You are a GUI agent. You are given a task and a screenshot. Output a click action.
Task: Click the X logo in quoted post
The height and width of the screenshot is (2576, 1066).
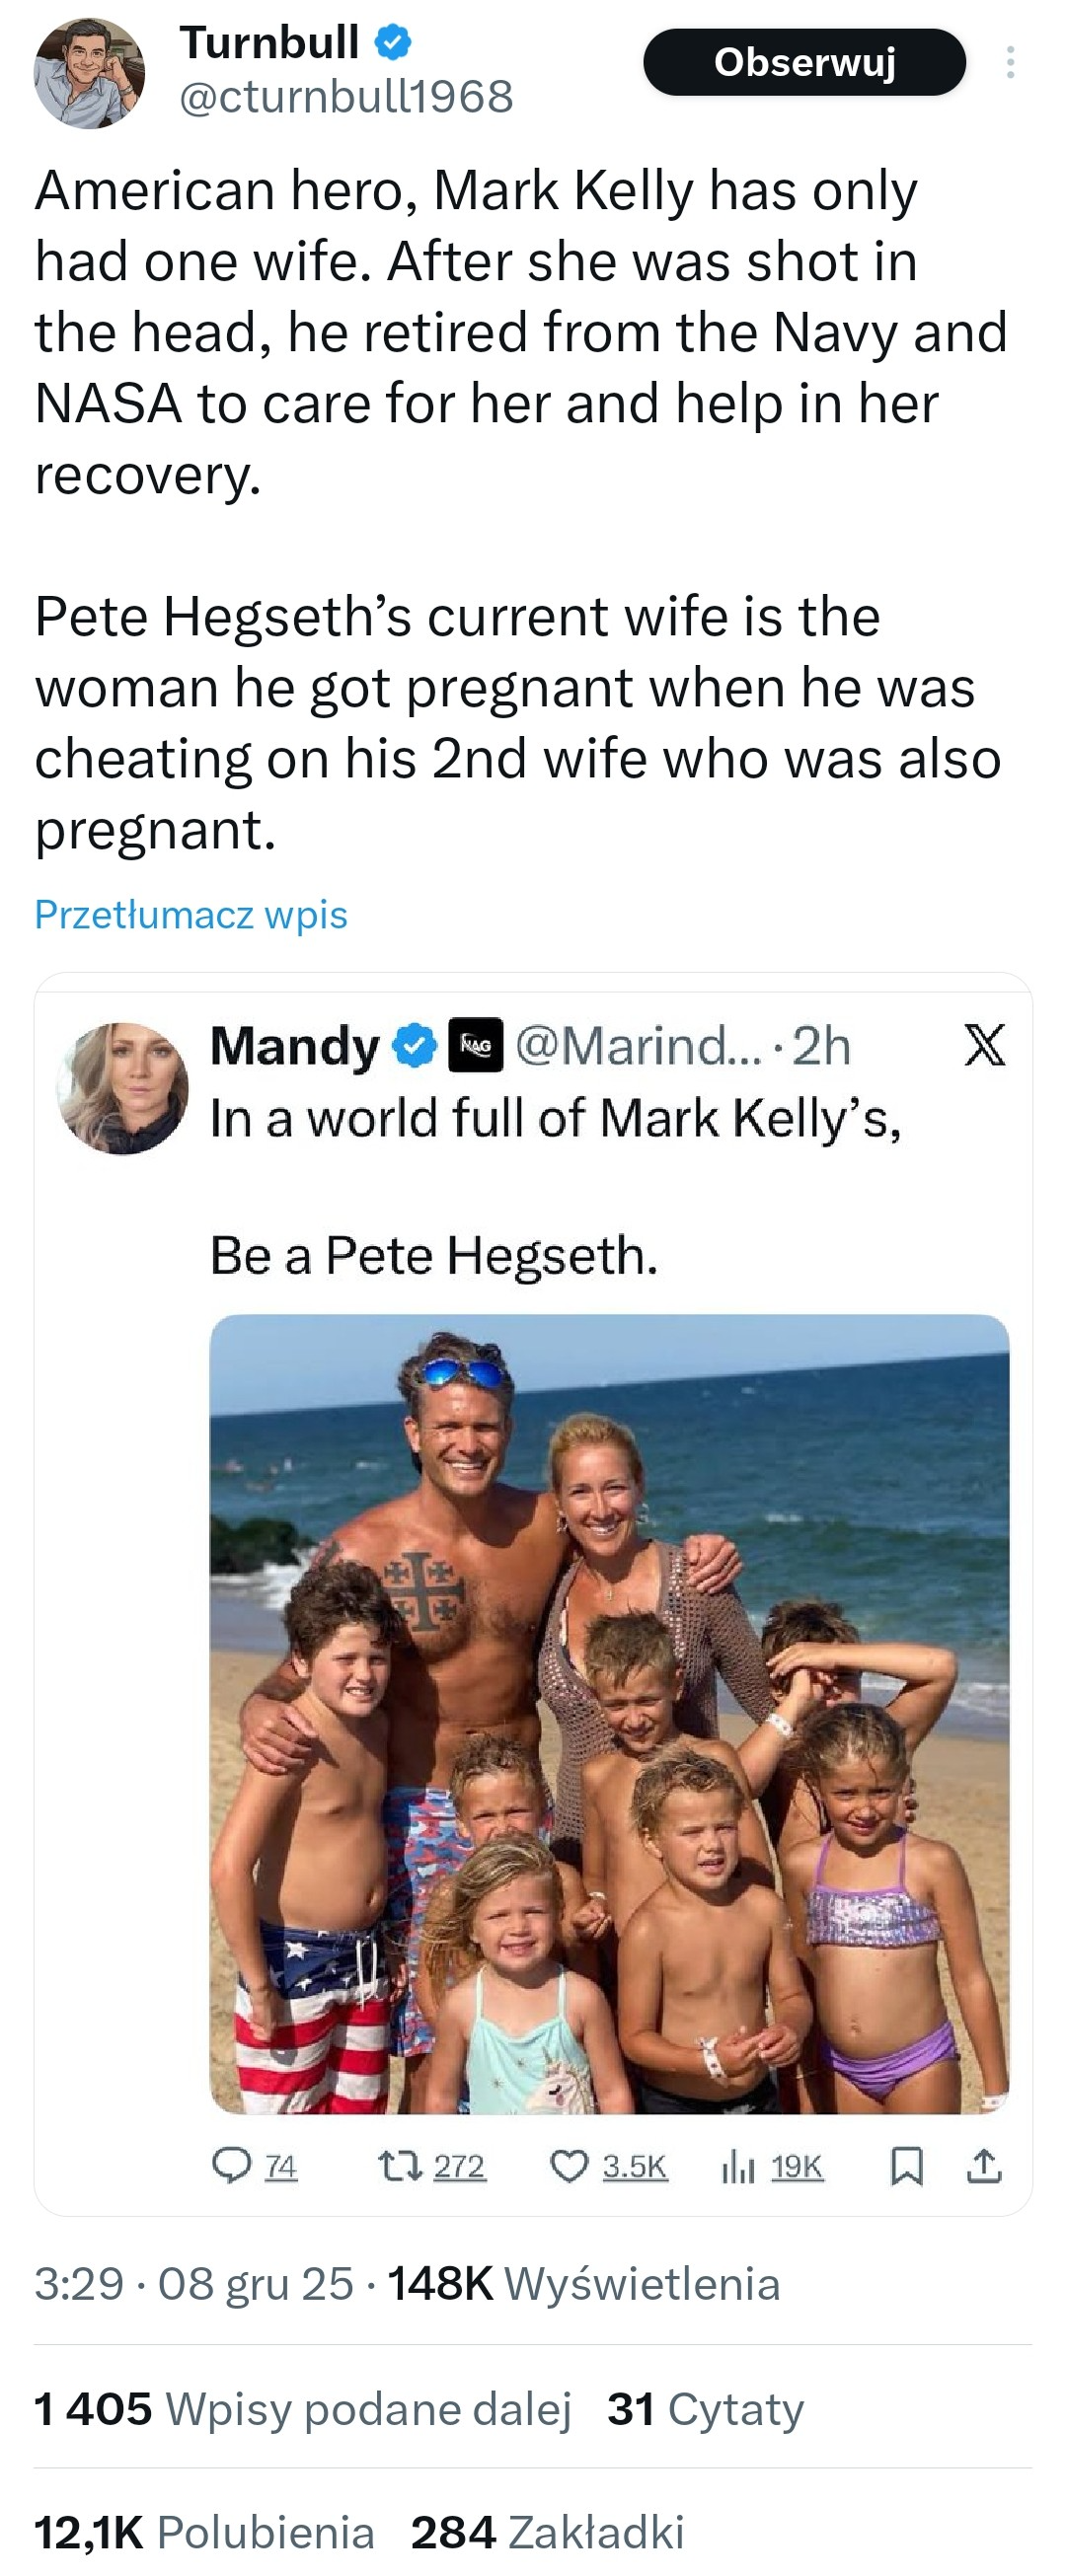click(984, 1045)
